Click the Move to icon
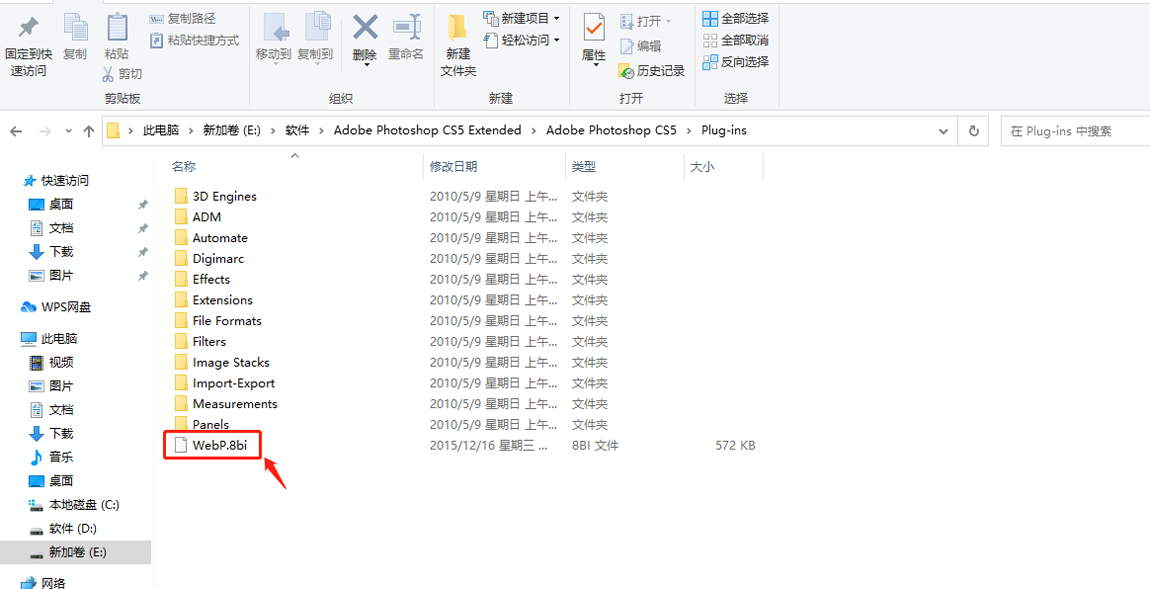This screenshot has height=589, width=1150. click(x=273, y=28)
